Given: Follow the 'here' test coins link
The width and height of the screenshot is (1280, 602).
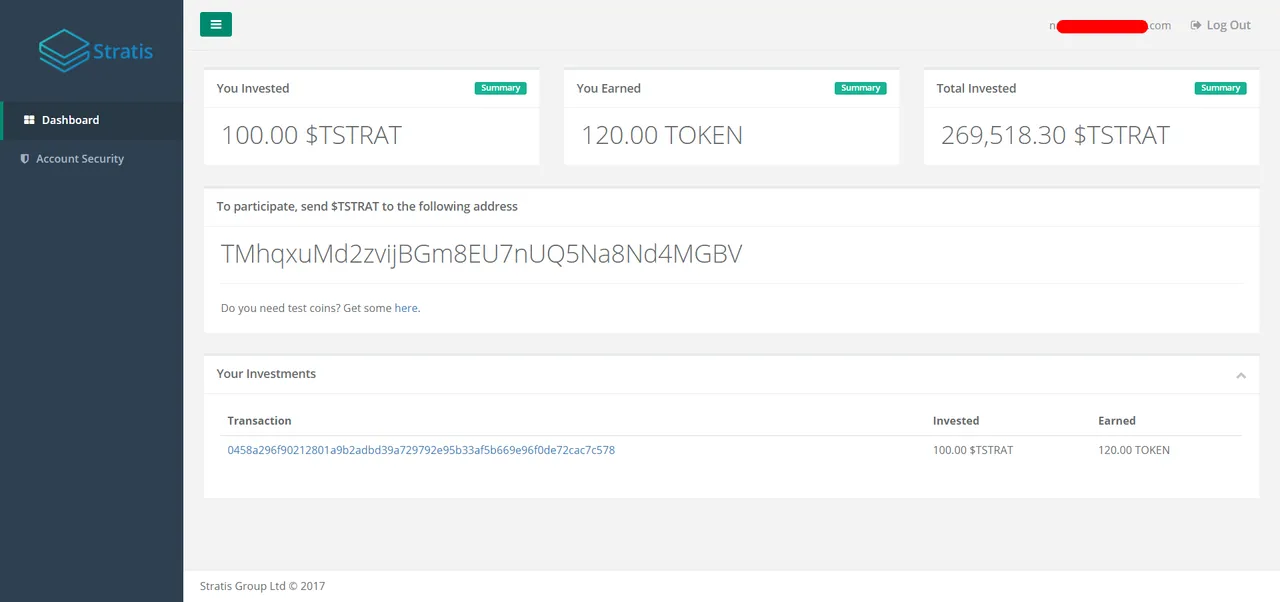Looking at the screenshot, I should pyautogui.click(x=406, y=308).
